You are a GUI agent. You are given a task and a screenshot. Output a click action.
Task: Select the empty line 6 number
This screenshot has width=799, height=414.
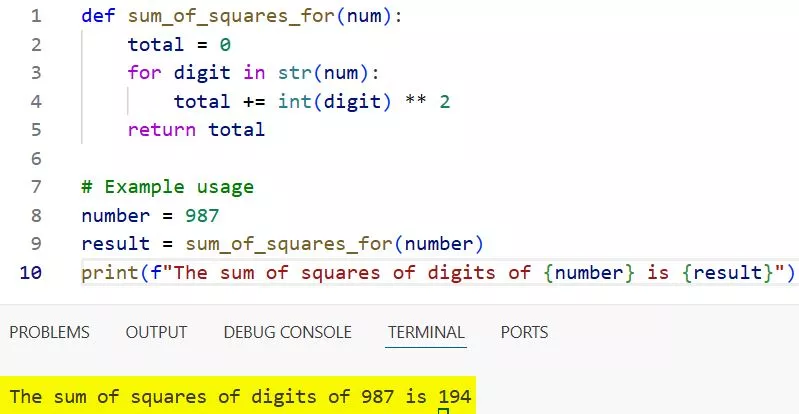tap(37, 158)
